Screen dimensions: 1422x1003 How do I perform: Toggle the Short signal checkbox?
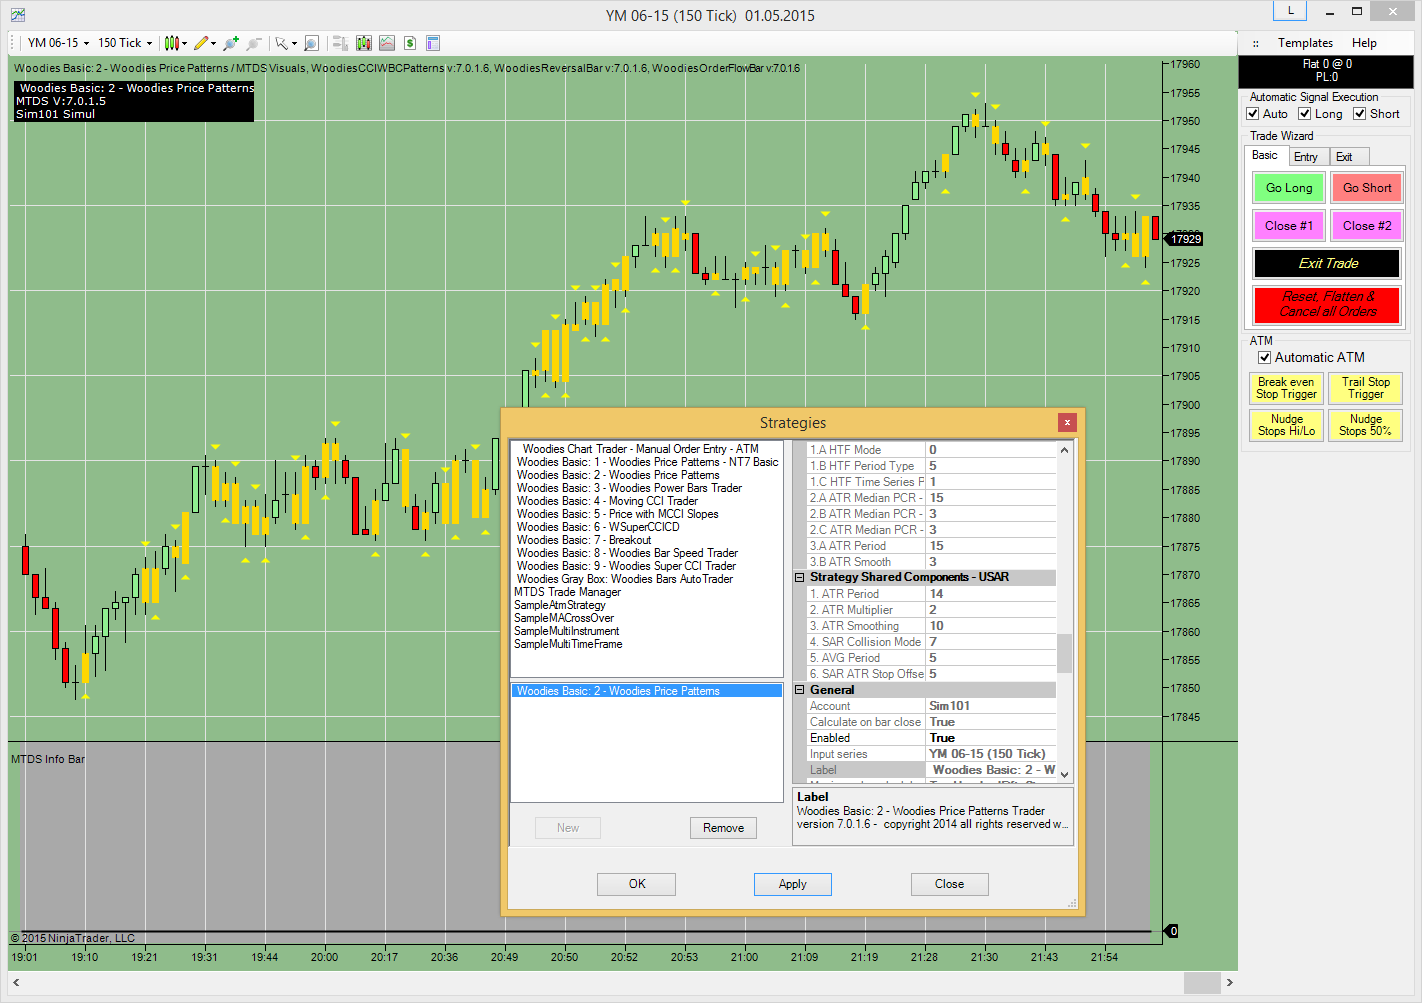pyautogui.click(x=1360, y=114)
